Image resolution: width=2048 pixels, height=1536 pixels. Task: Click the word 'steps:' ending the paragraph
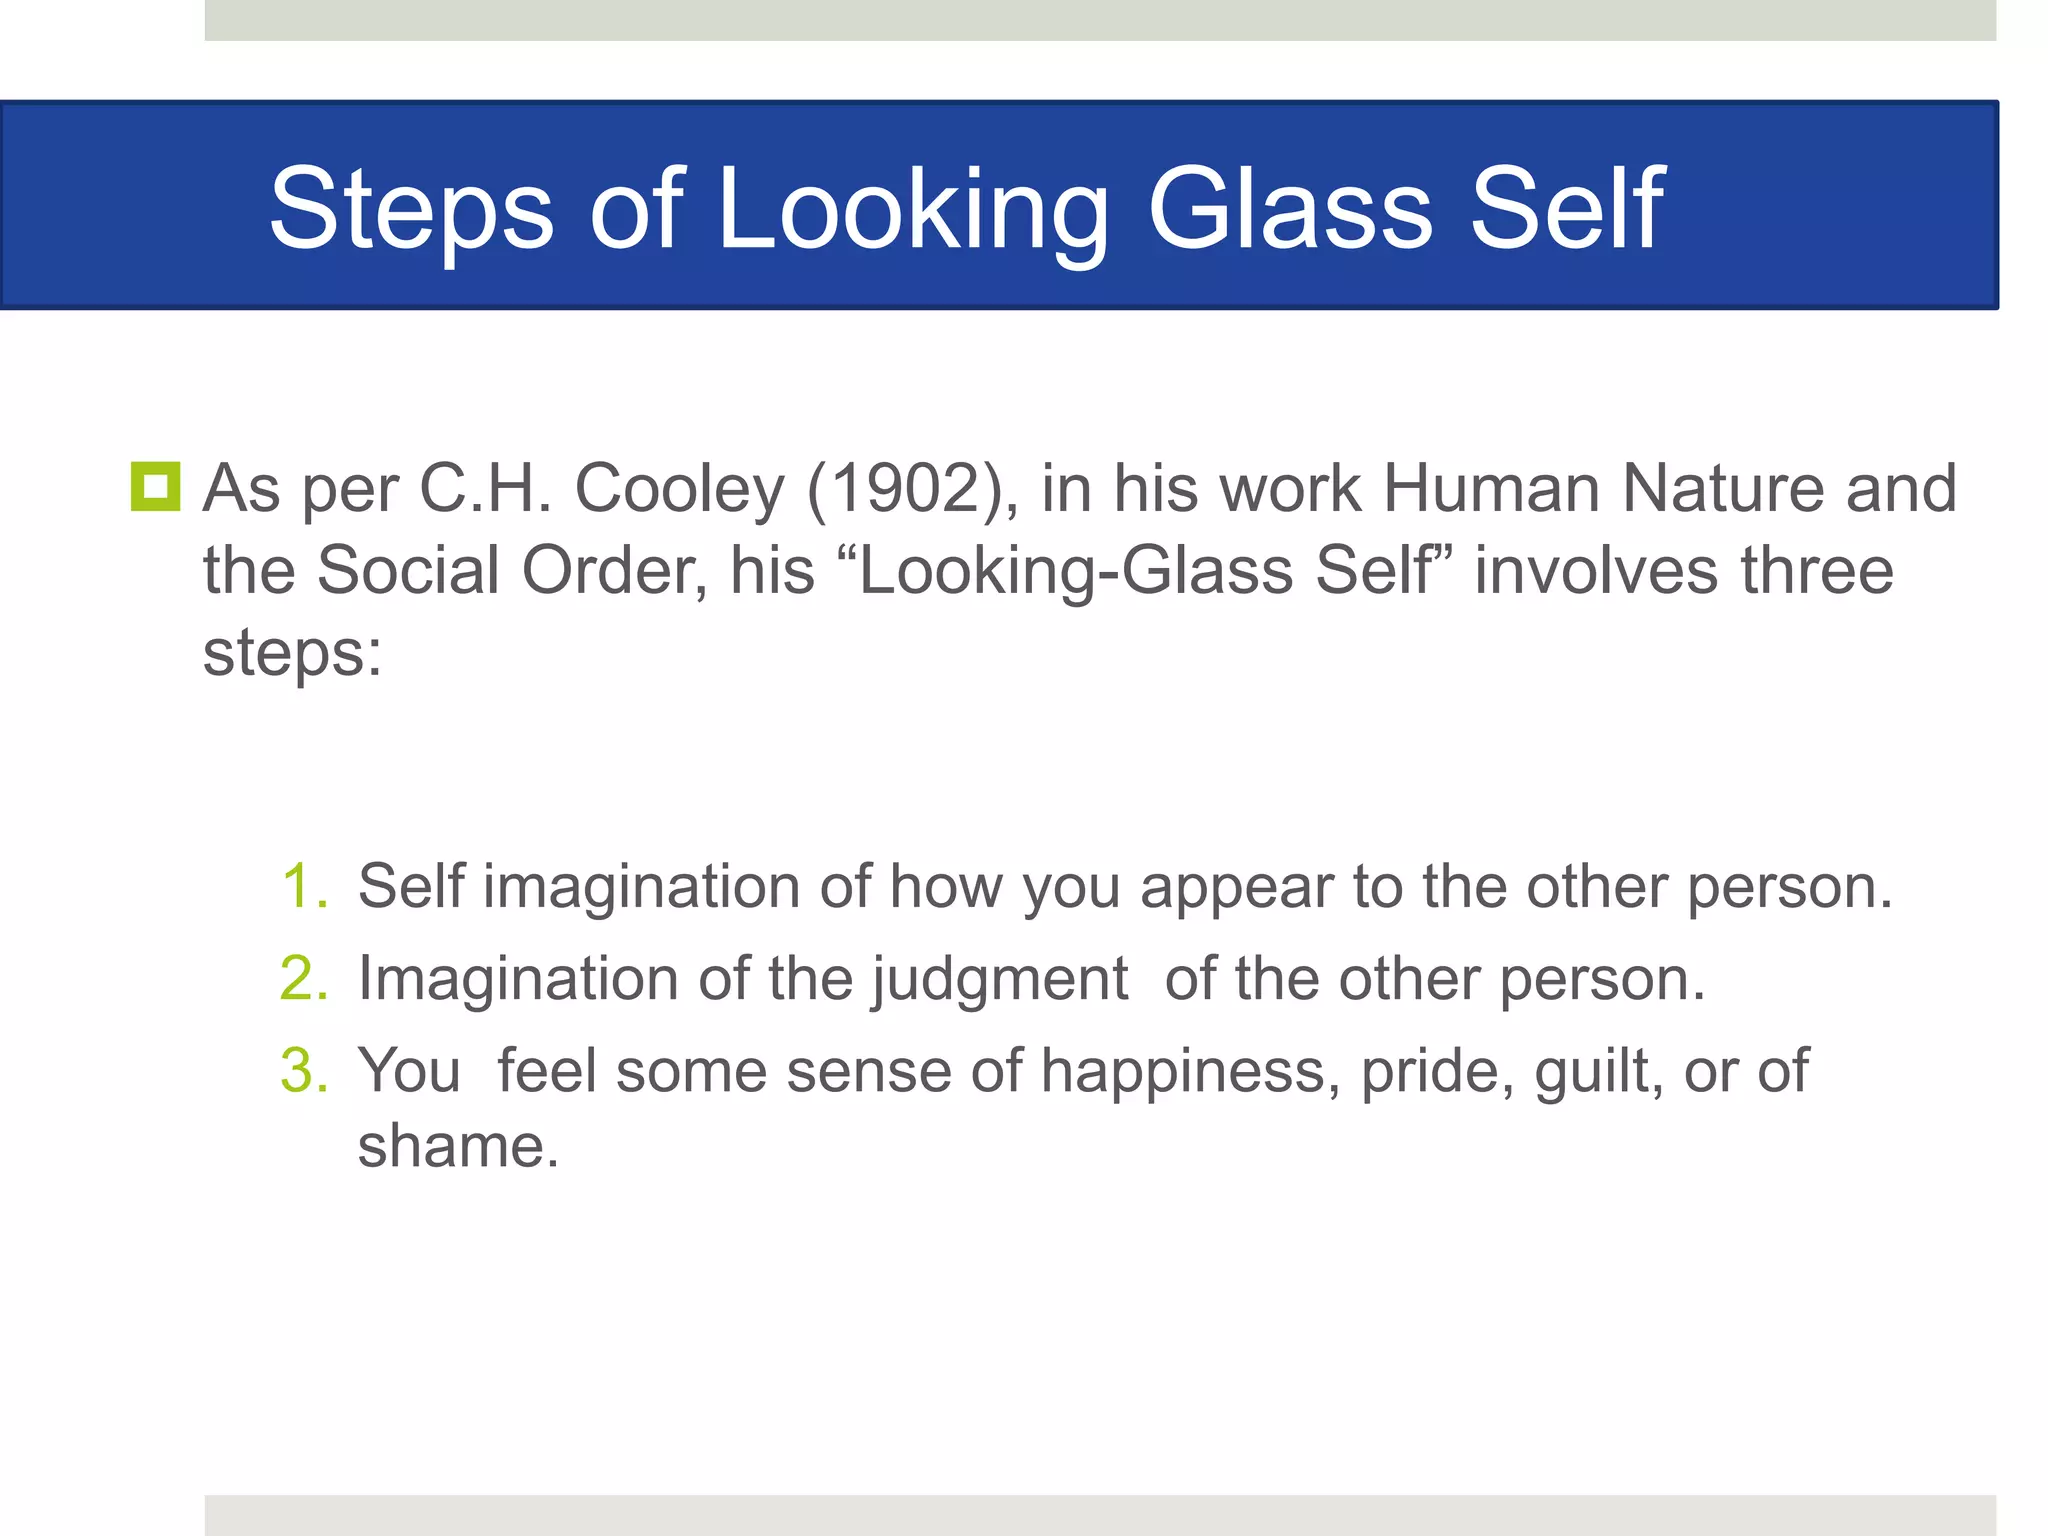[x=292, y=654]
